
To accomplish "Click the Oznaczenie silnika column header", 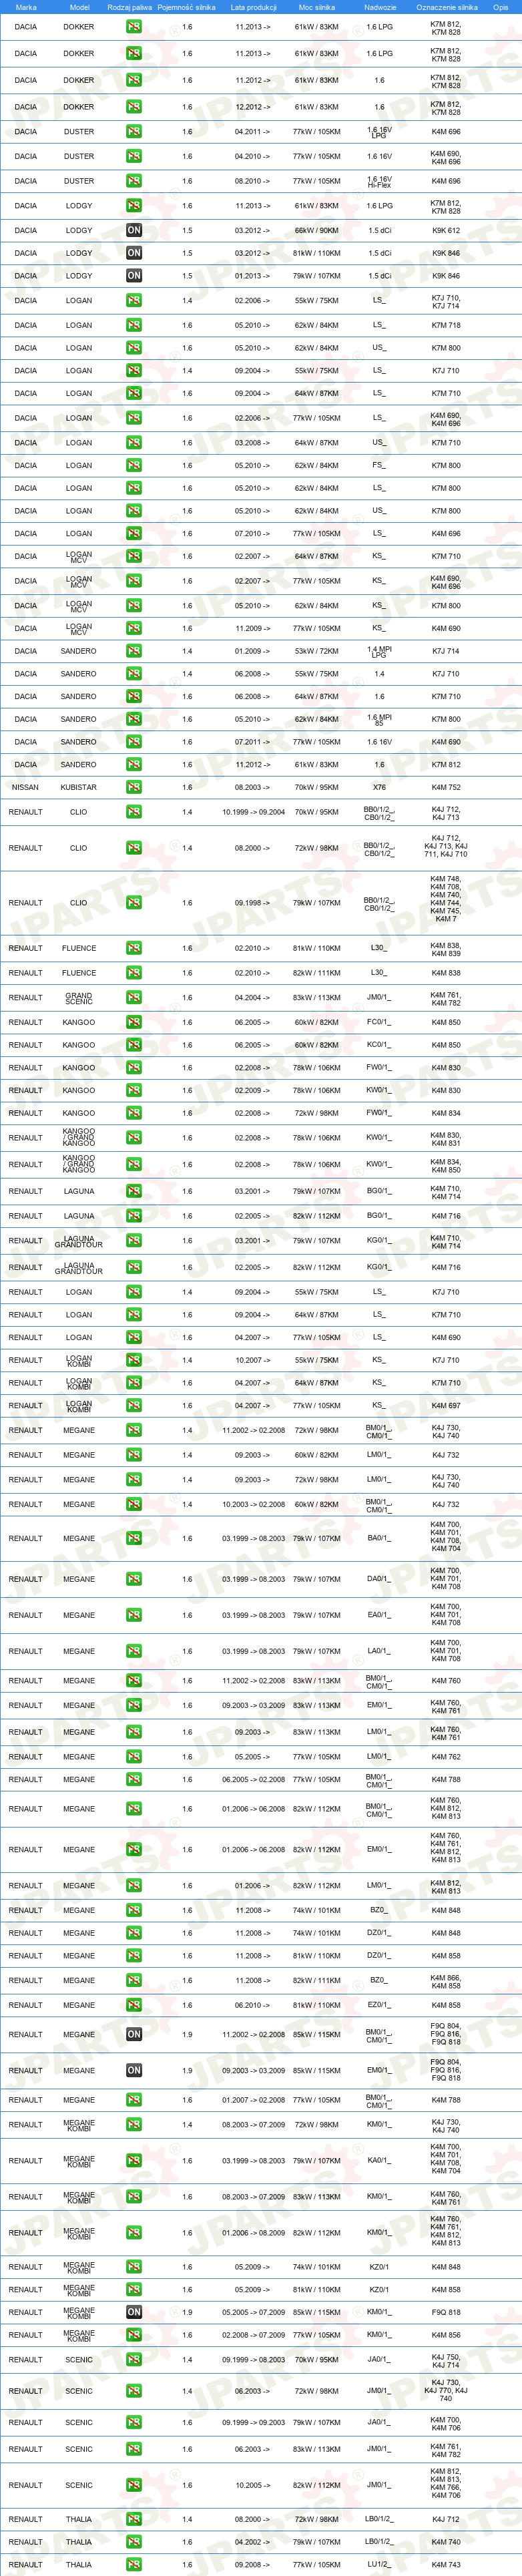I will tap(447, 7).
